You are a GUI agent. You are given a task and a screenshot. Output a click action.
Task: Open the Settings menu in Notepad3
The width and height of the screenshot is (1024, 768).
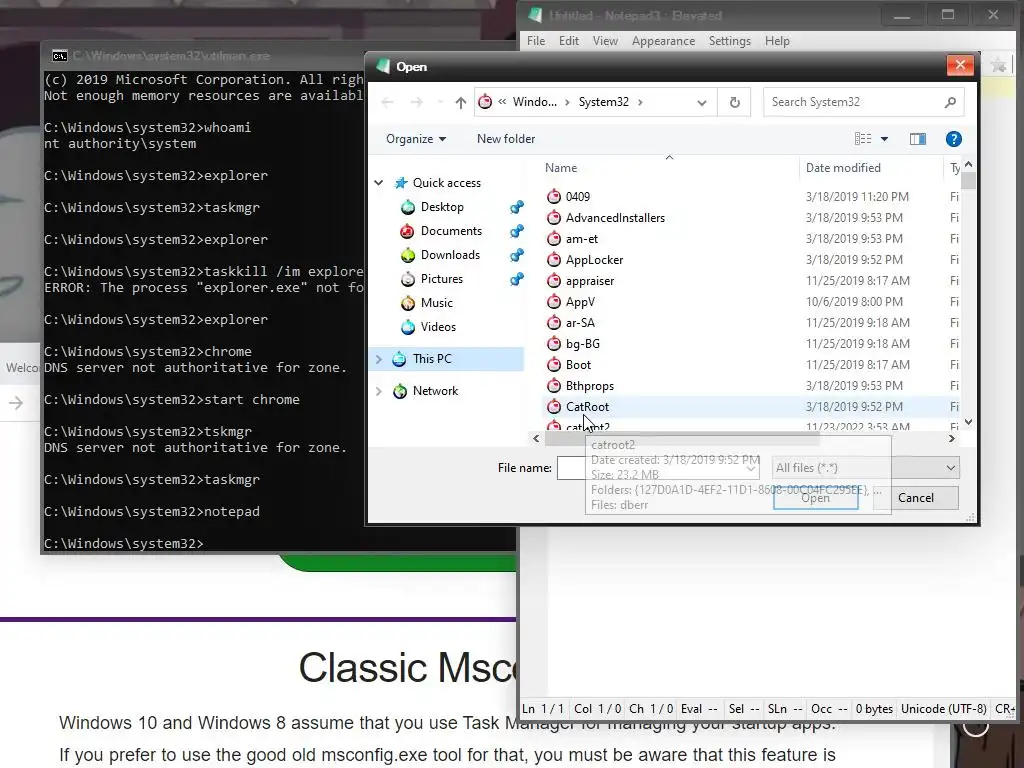tap(729, 41)
